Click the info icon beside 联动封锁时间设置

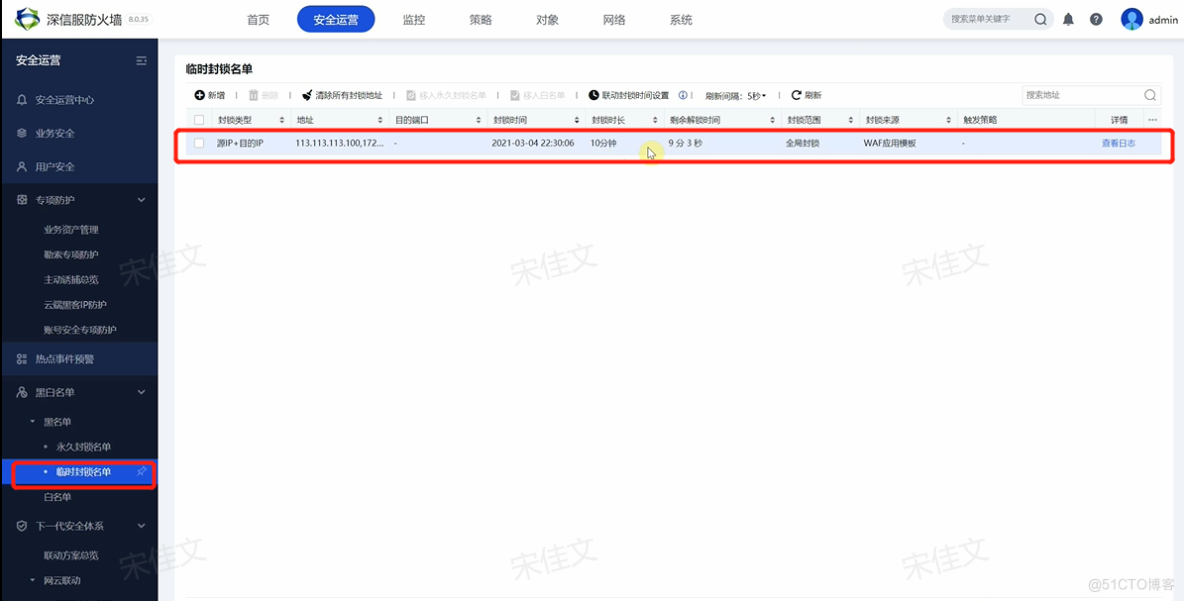684,95
